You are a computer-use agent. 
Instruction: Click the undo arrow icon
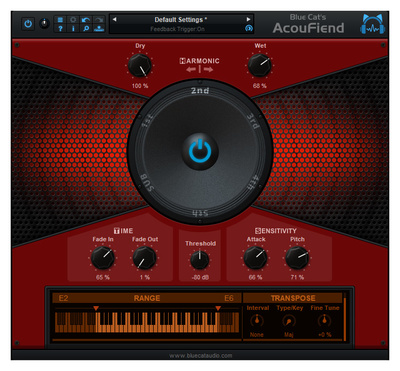click(x=86, y=20)
